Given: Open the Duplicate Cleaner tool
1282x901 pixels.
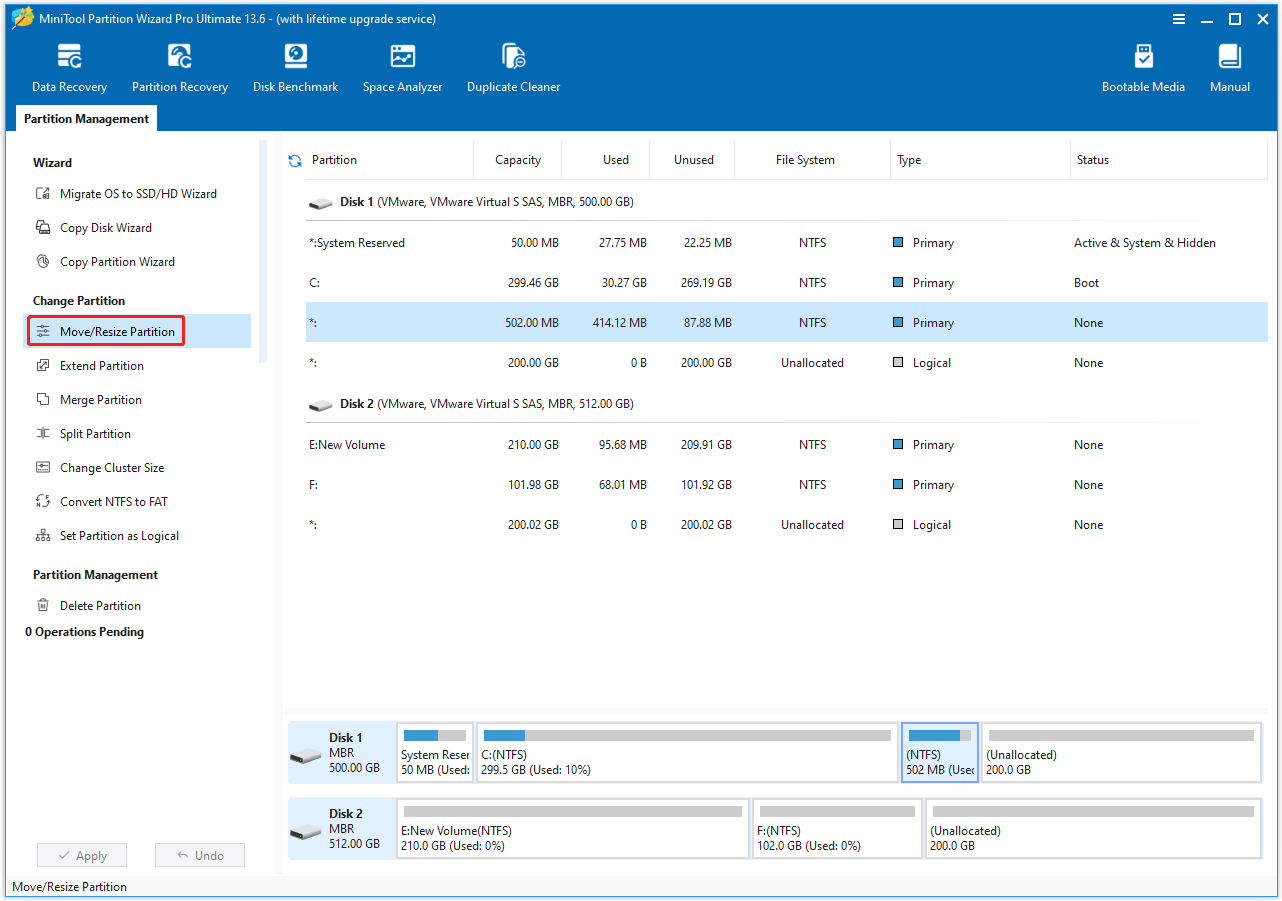Looking at the screenshot, I should click(513, 68).
